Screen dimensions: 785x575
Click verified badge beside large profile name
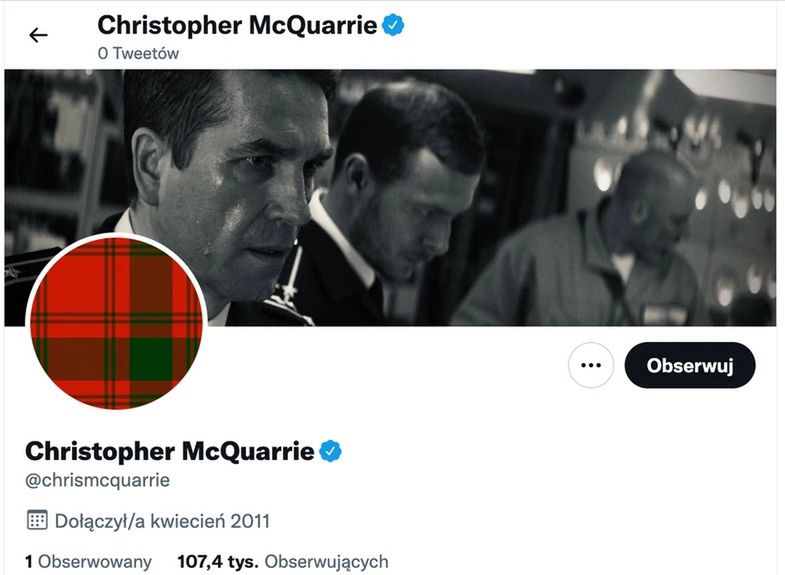click(331, 451)
